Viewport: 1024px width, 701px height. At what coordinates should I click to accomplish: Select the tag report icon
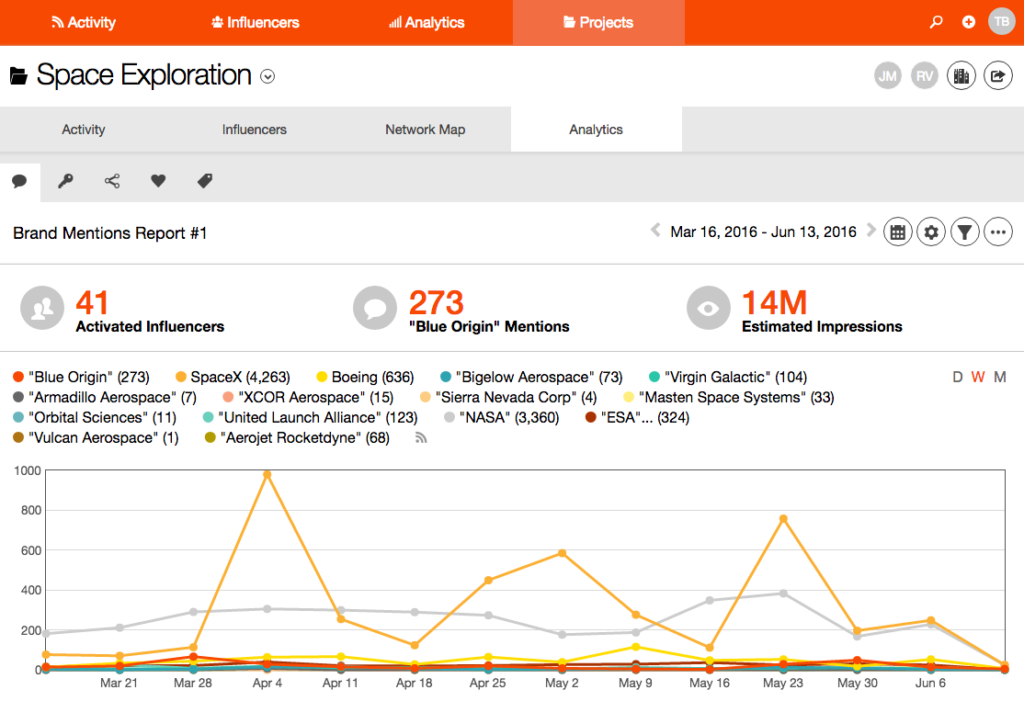pyautogui.click(x=204, y=181)
